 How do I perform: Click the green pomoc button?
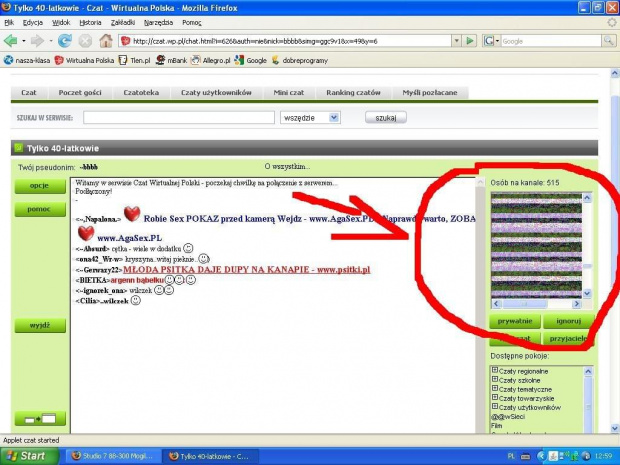click(40, 209)
